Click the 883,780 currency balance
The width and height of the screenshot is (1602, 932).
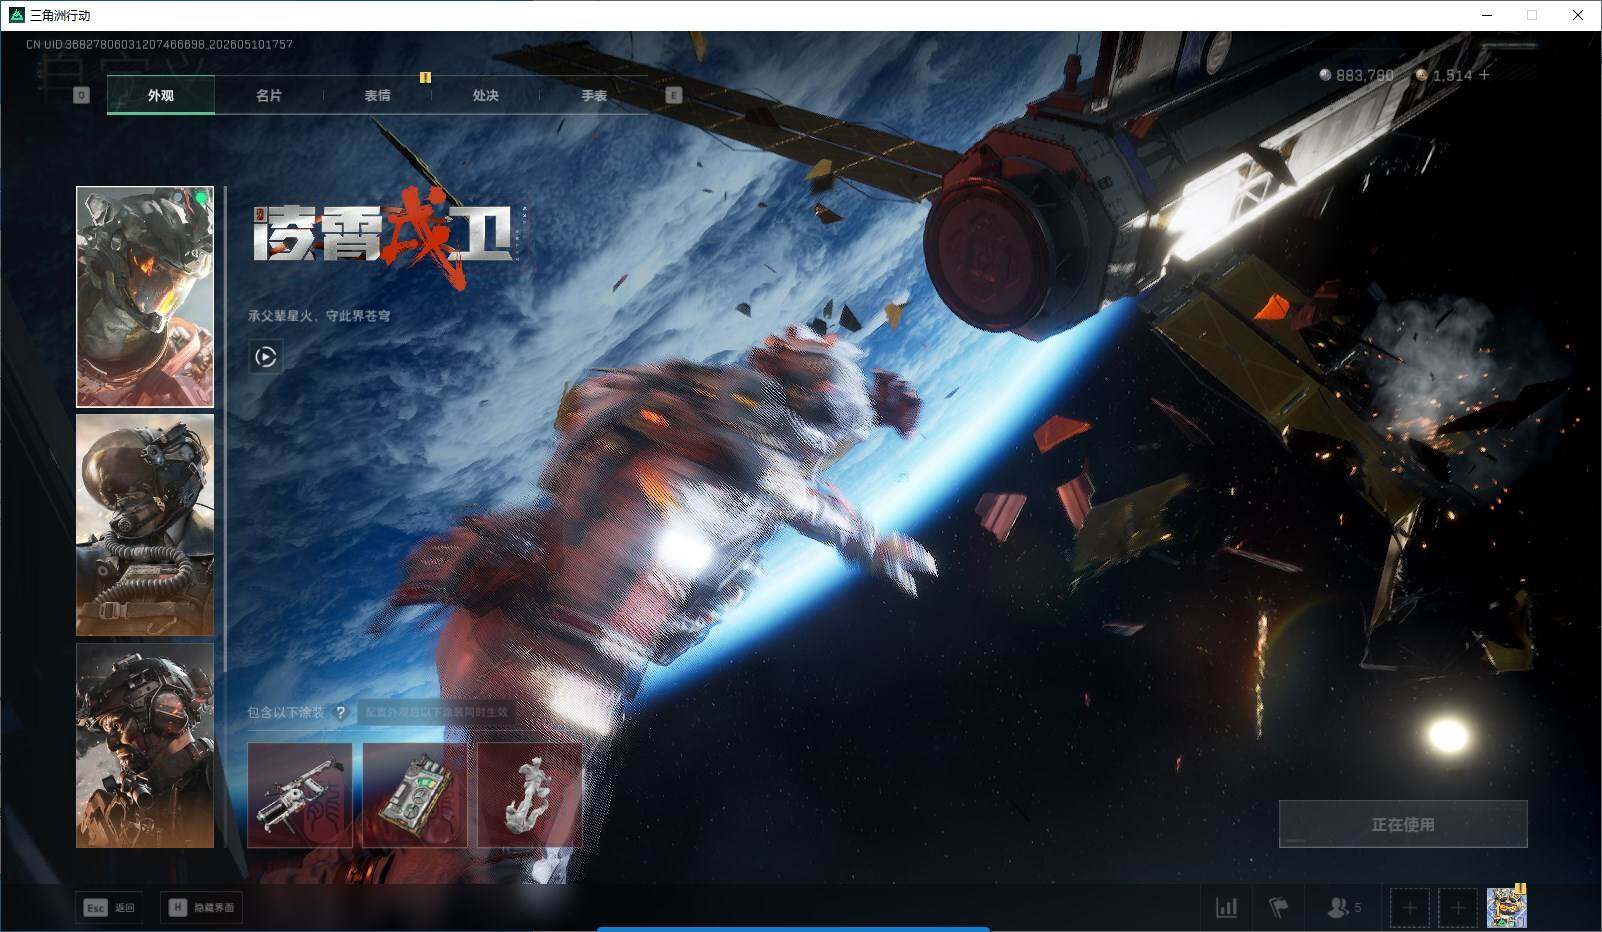(x=1356, y=75)
